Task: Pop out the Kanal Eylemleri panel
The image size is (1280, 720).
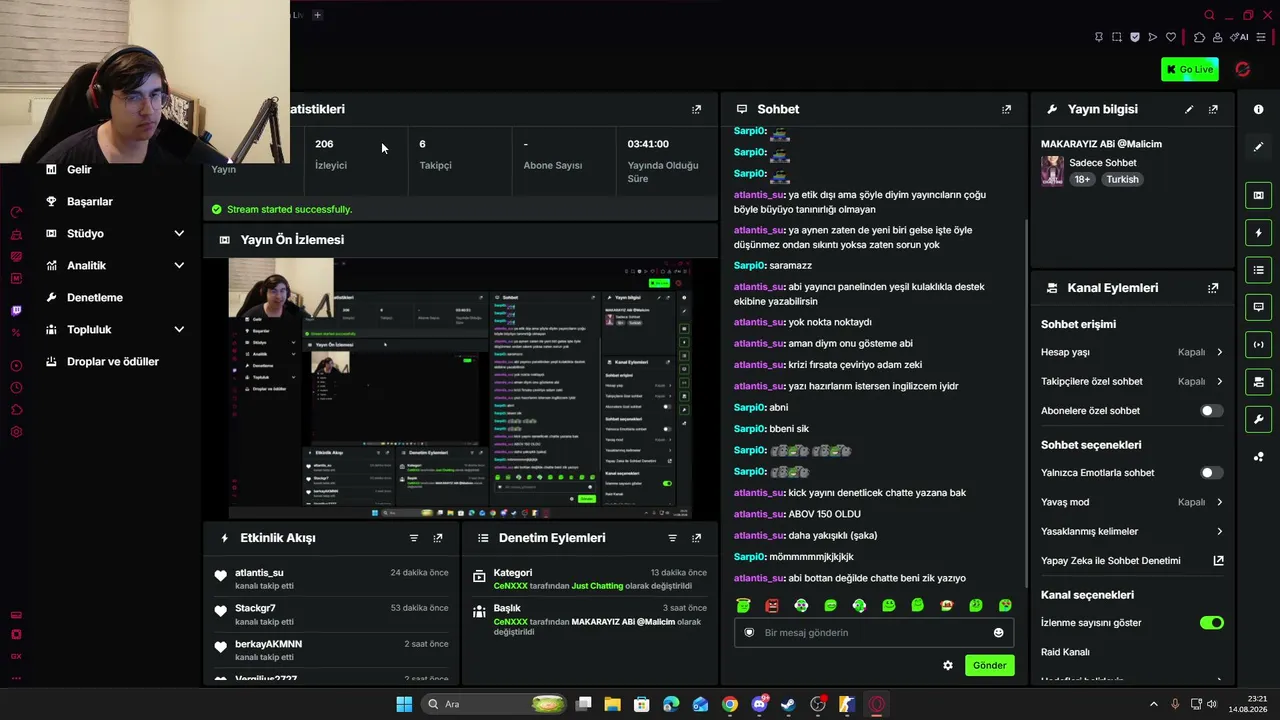Action: point(1213,288)
